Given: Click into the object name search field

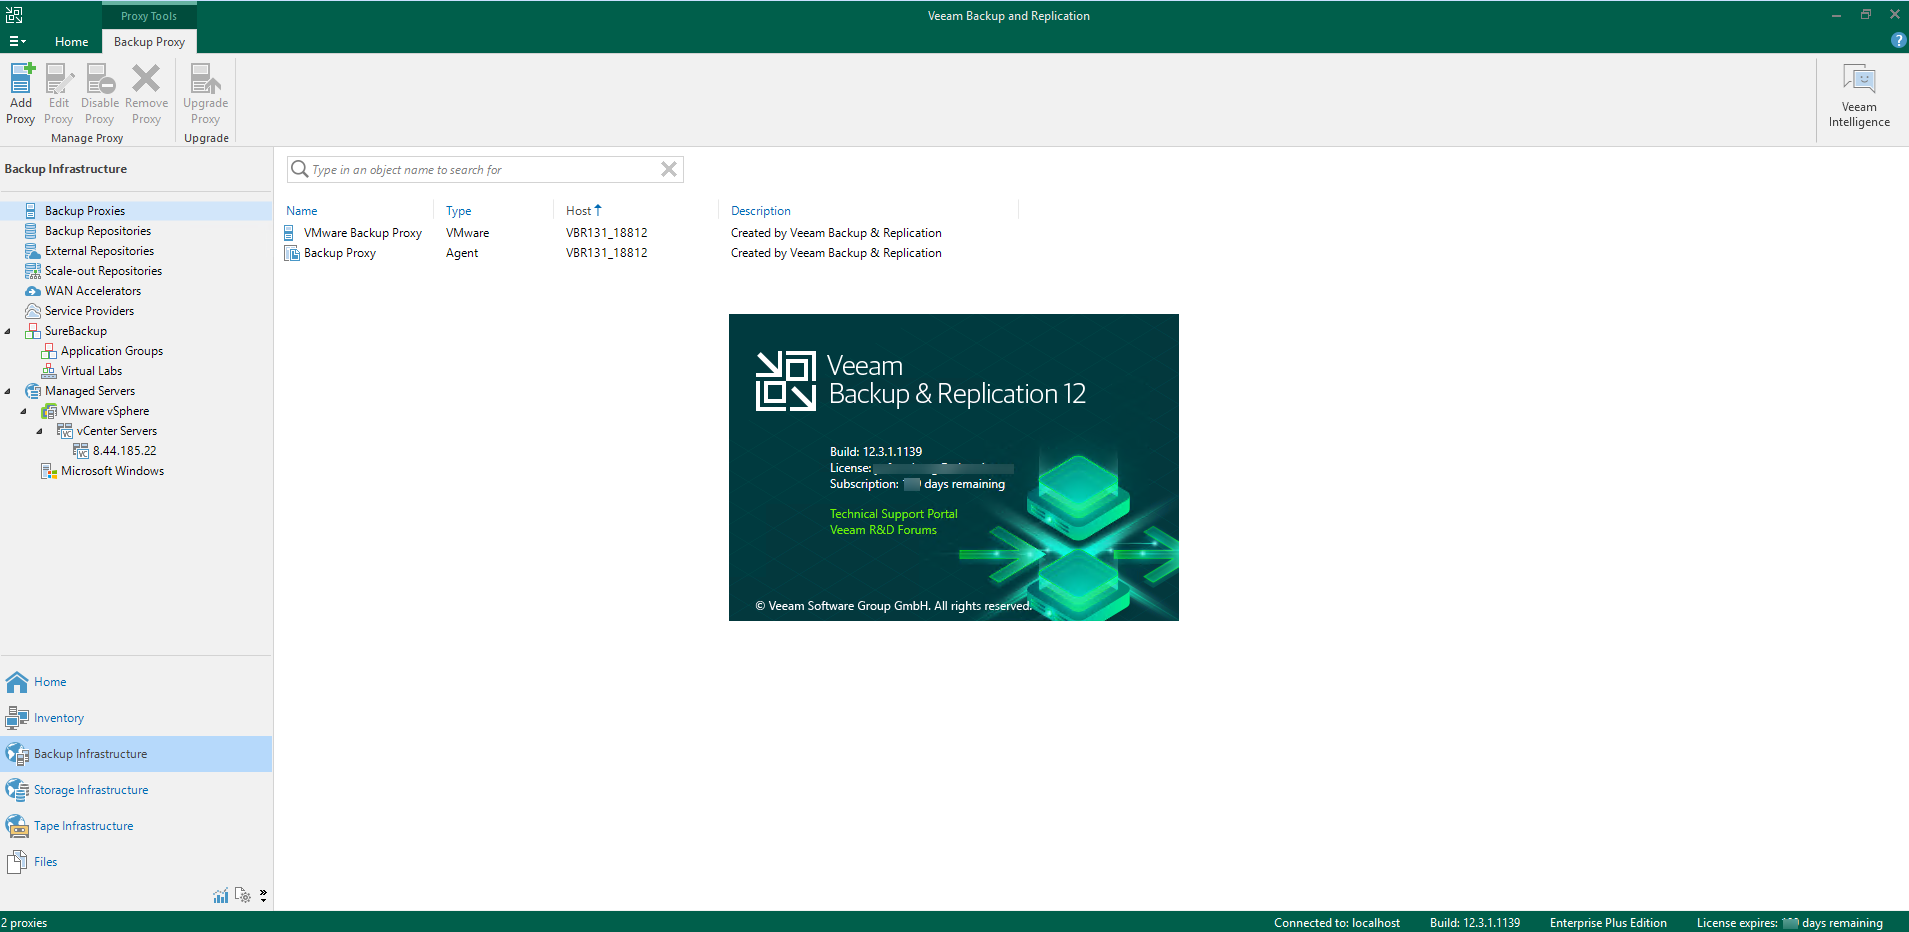Looking at the screenshot, I should tap(485, 169).
